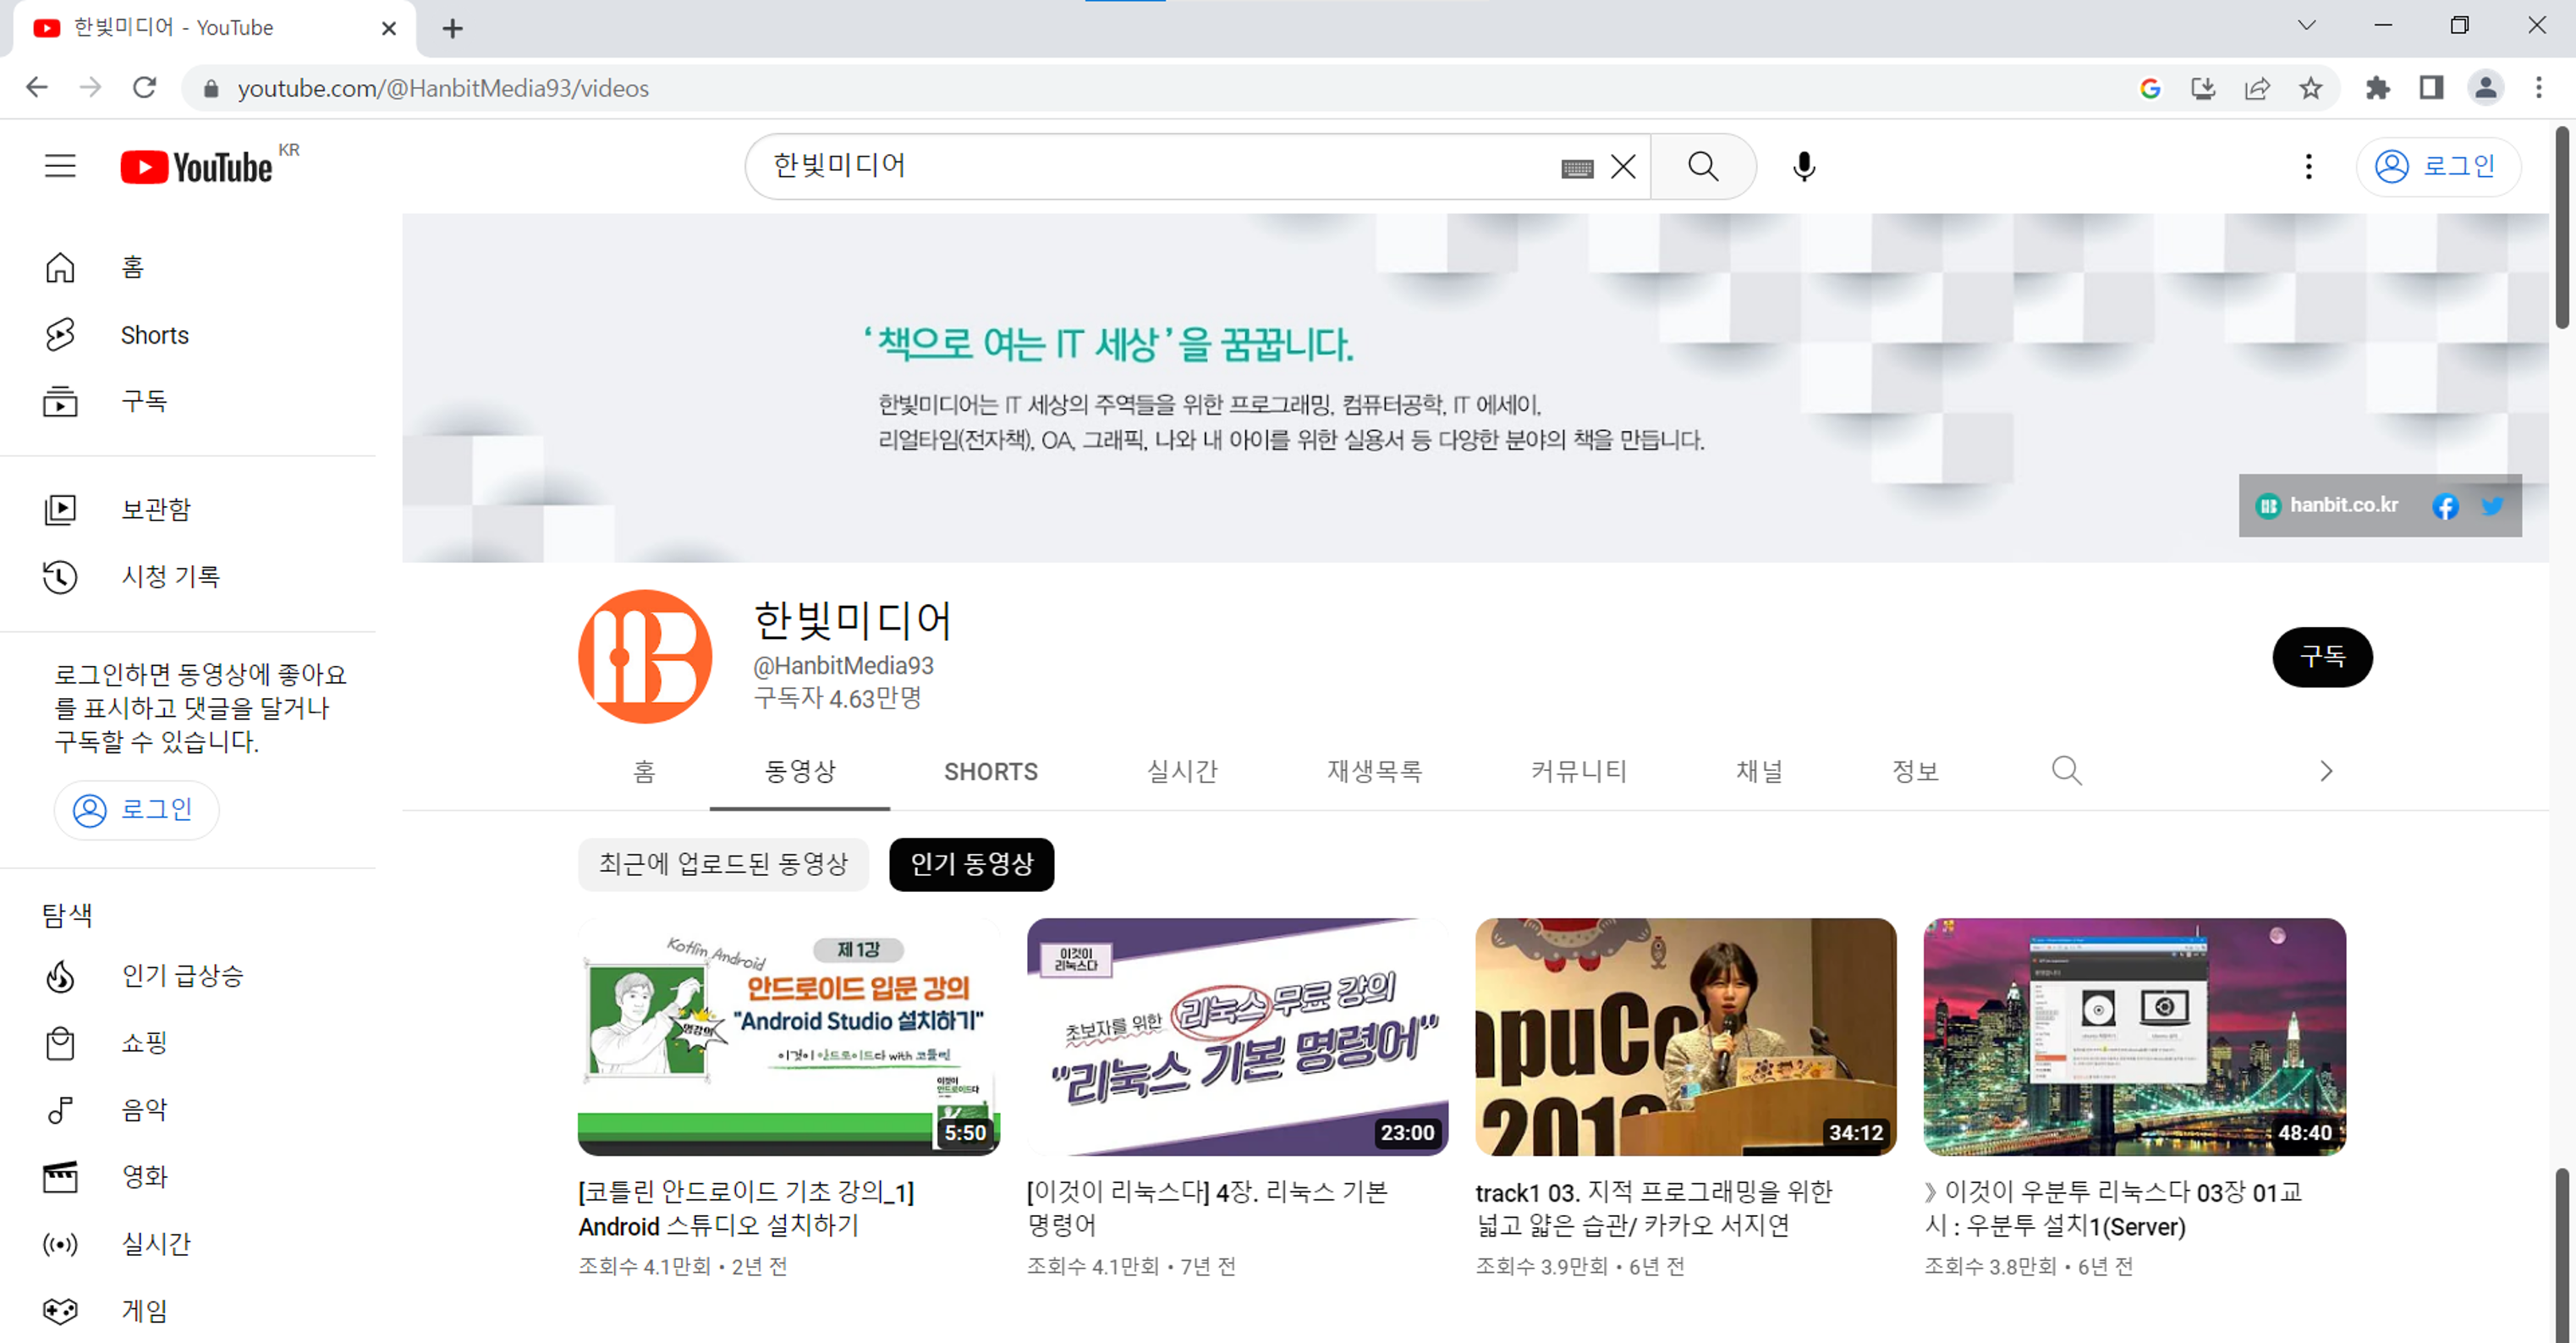
Task: Open the channel's Facebook link on banner
Action: pyautogui.click(x=2445, y=506)
